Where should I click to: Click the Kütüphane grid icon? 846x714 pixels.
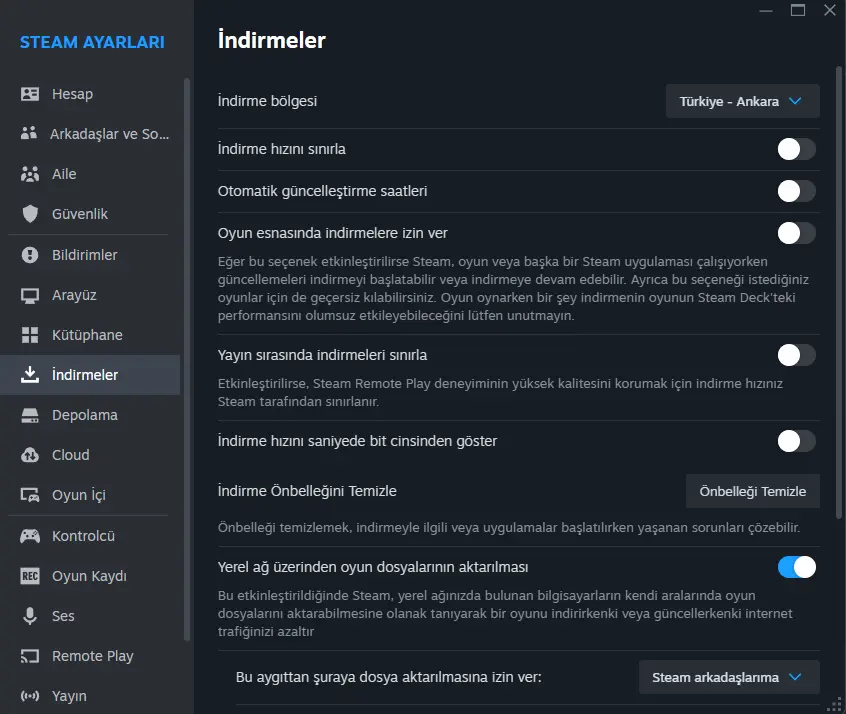point(30,335)
